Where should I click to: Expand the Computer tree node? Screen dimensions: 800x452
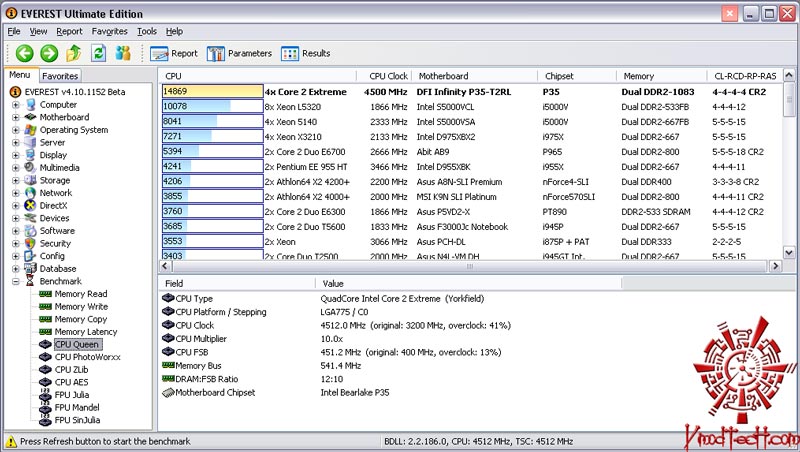[x=16, y=104]
